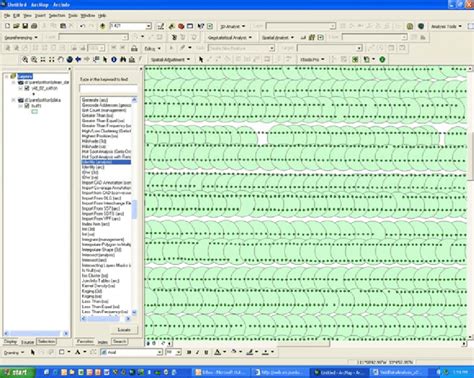The height and width of the screenshot is (378, 474).
Task: Click the green round icon after XTools Pro
Action: tap(382, 59)
